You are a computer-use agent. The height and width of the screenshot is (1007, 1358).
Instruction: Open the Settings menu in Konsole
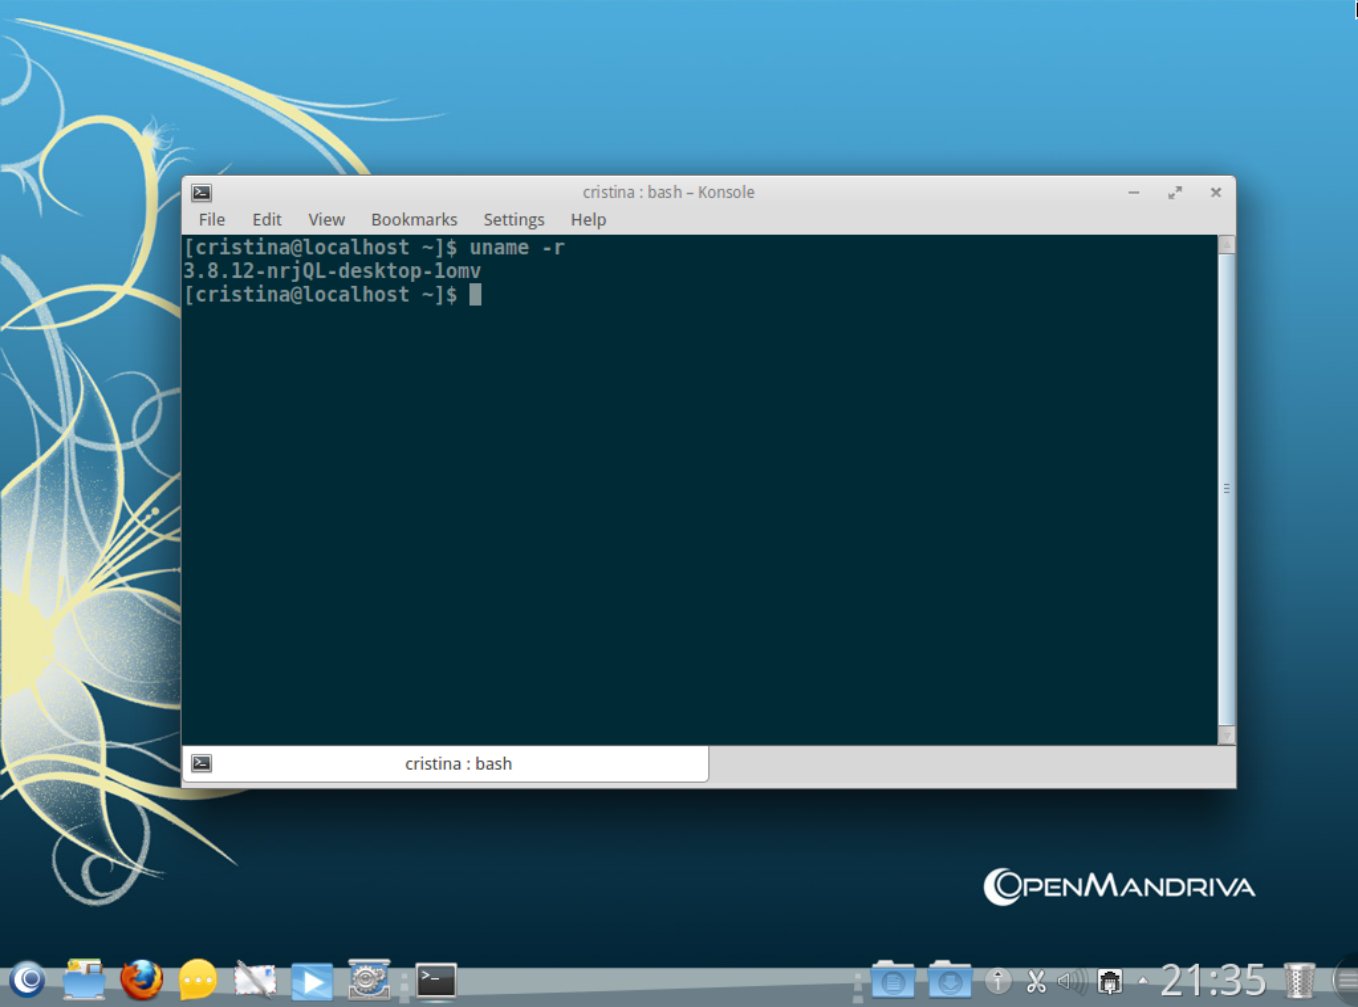[513, 219]
